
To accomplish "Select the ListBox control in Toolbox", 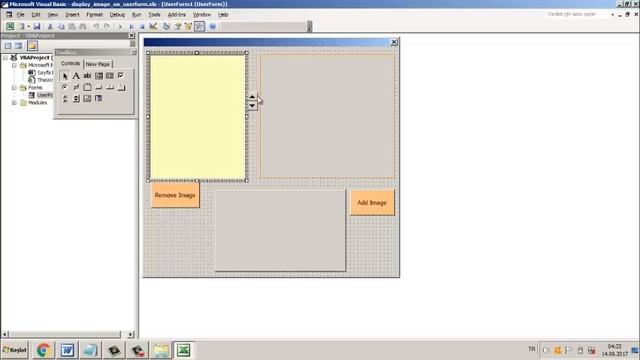I will [x=110, y=76].
